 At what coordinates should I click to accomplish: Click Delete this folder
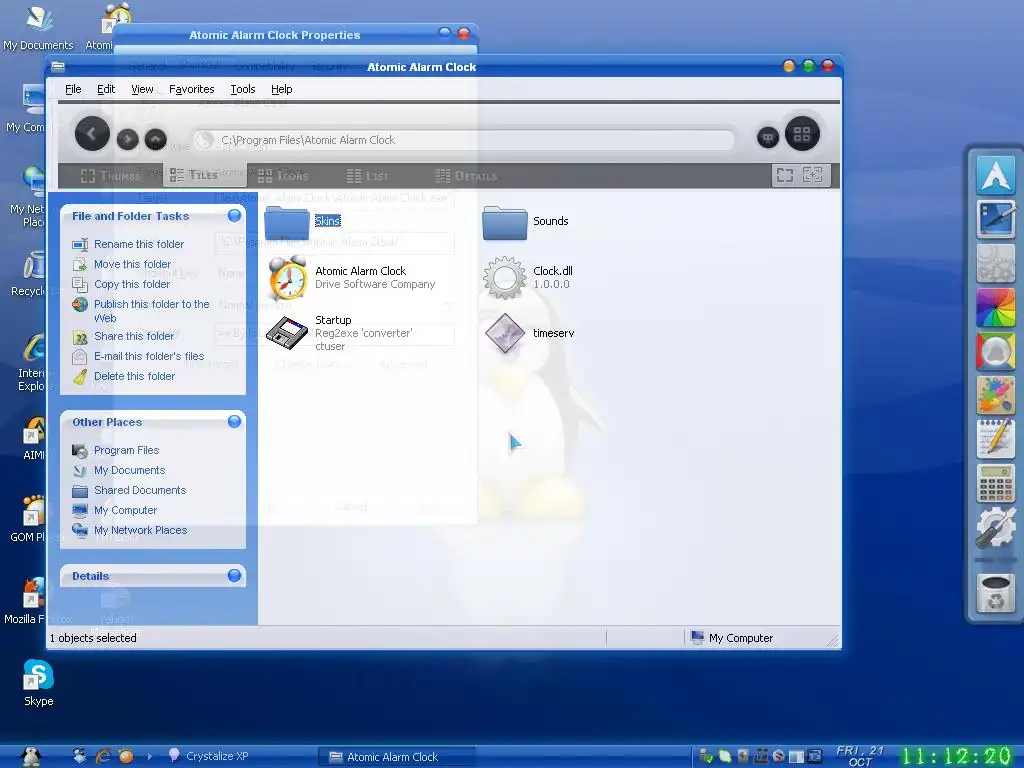click(135, 376)
